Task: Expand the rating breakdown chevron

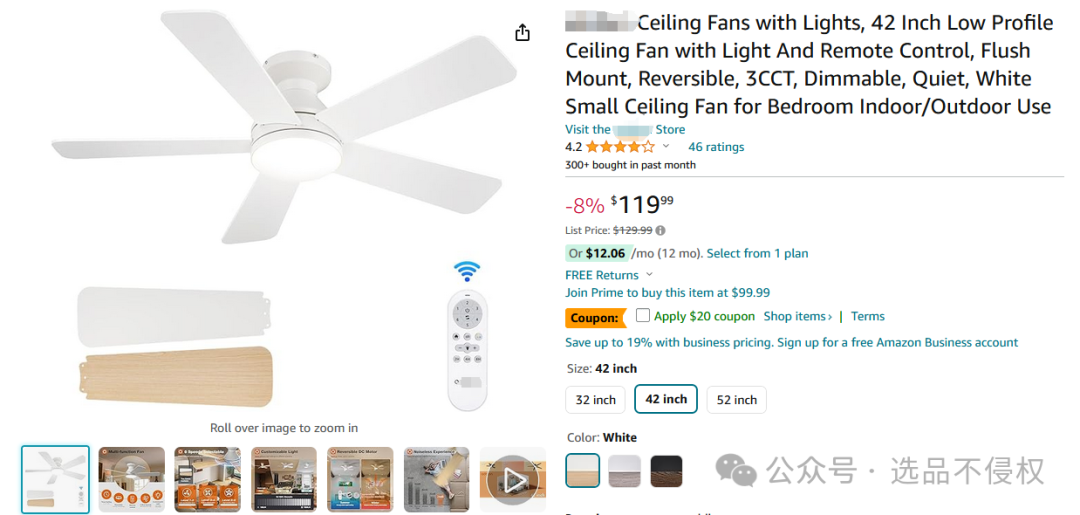Action: point(666,147)
